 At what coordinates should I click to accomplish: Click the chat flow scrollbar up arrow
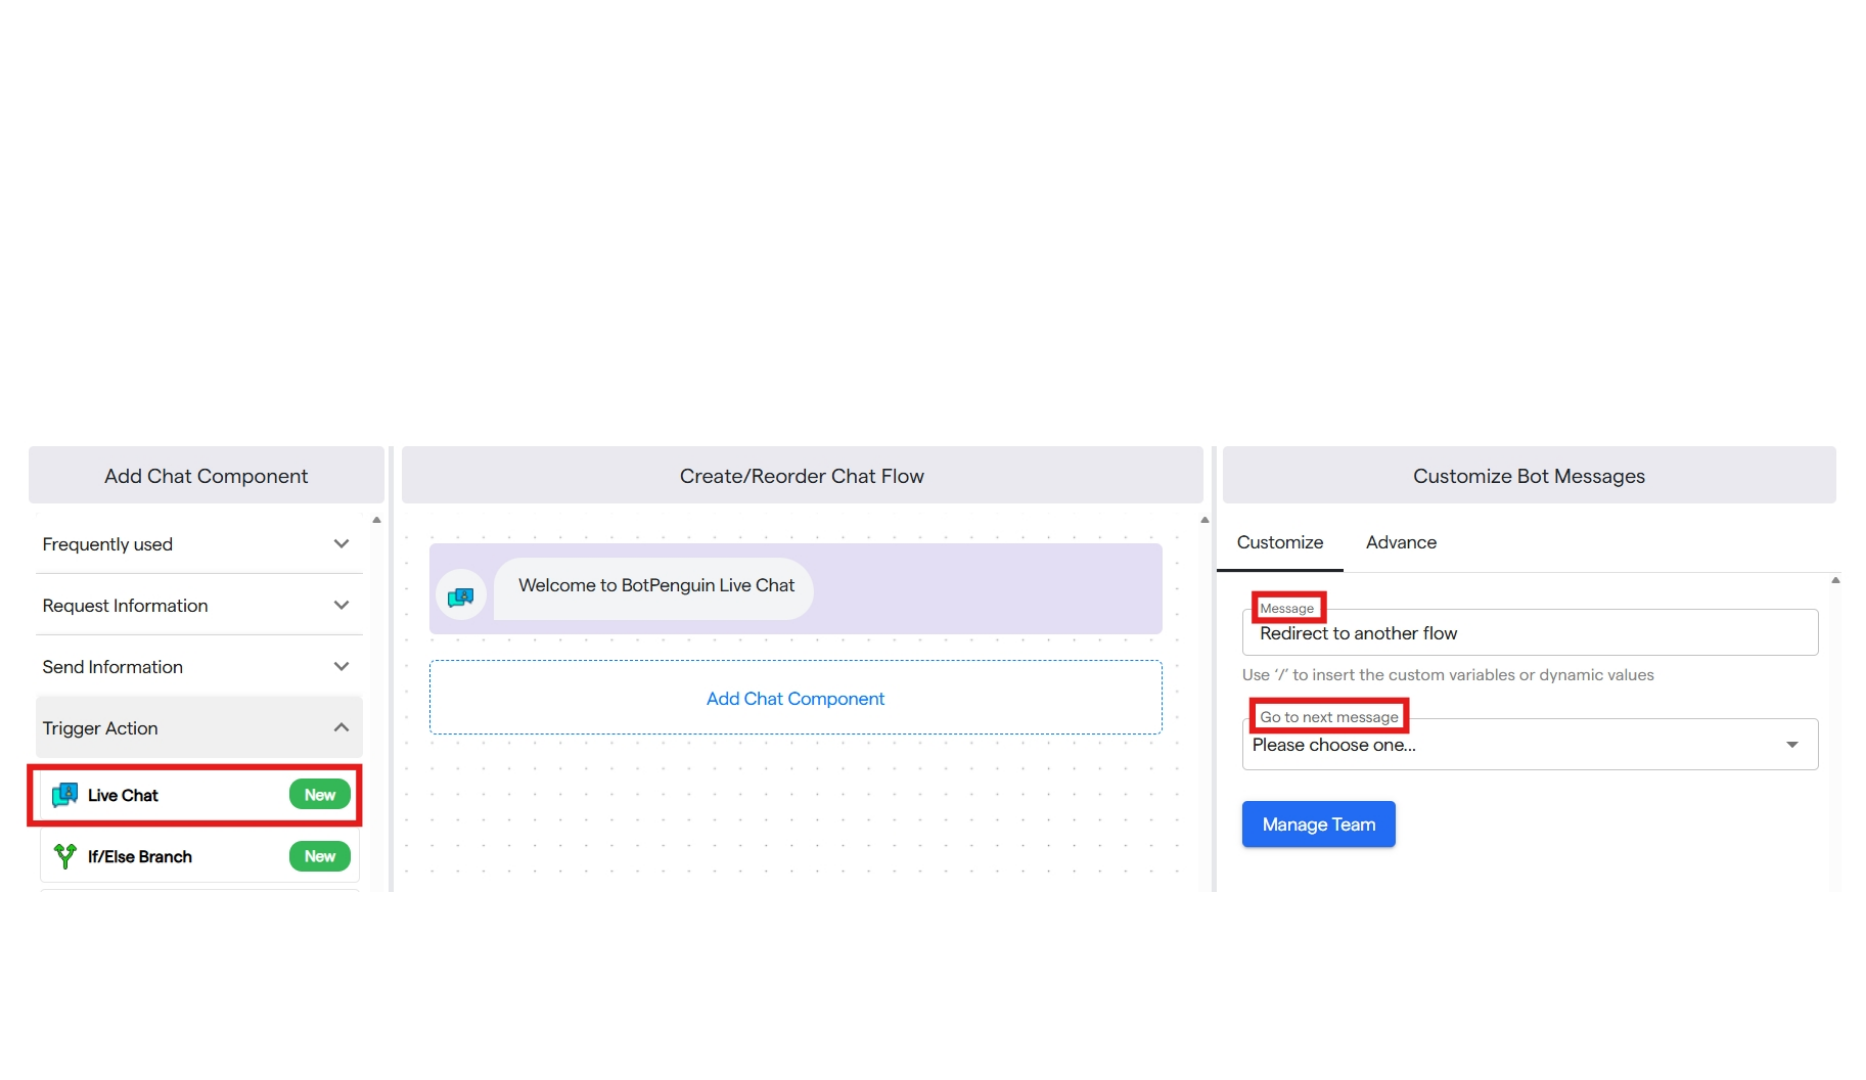tap(1204, 520)
